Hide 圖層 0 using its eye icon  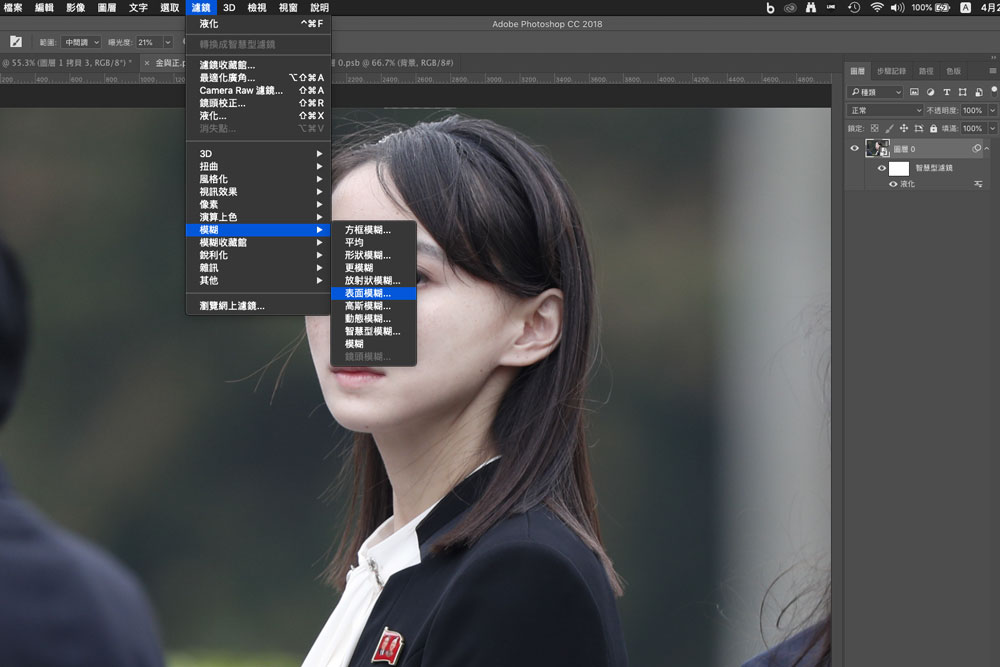854,148
